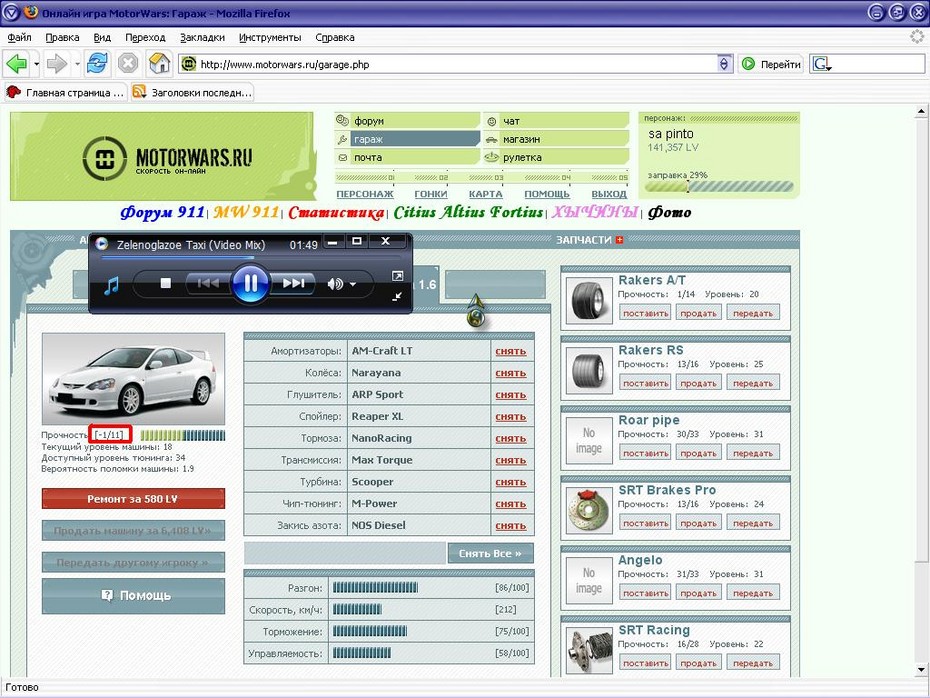Click the media player seek bar
This screenshot has width=930, height=698.
tap(250, 257)
